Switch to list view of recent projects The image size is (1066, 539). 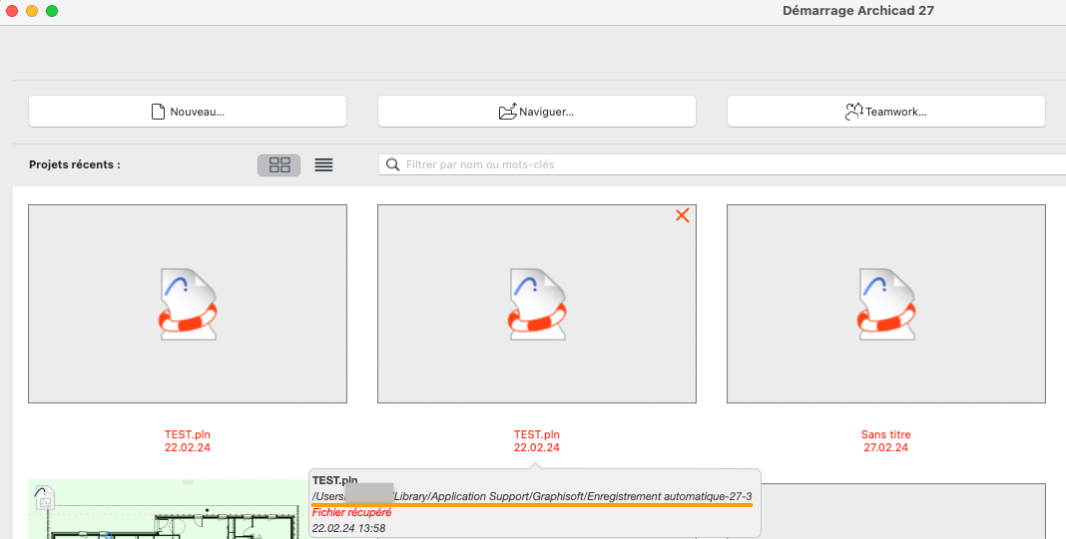324,164
